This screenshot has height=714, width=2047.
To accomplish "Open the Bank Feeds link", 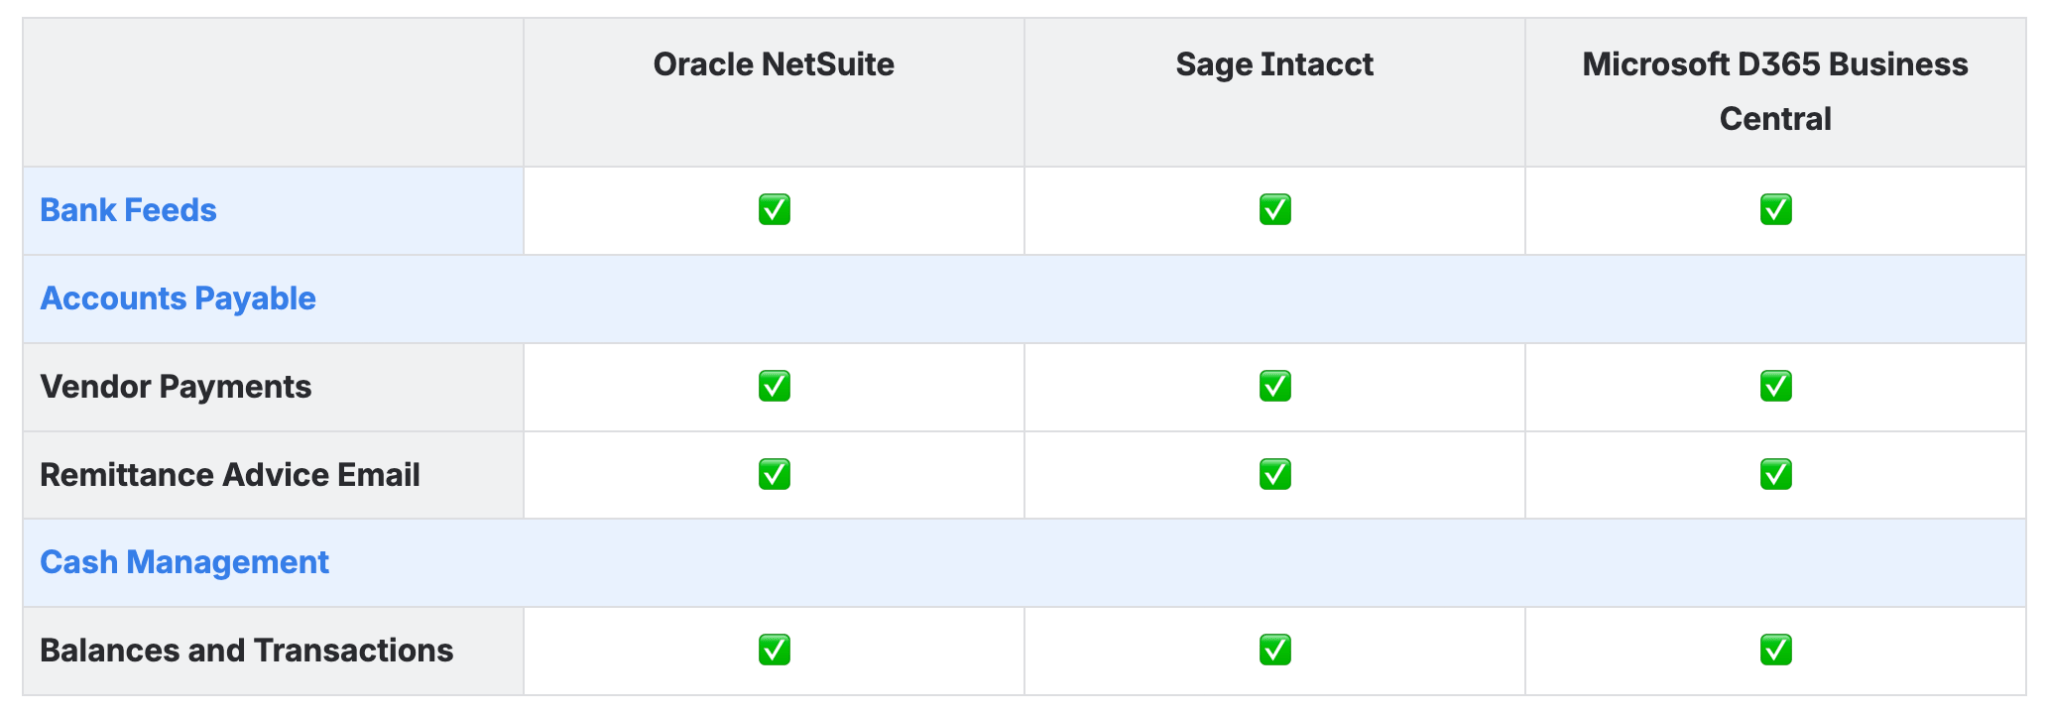I will [x=128, y=210].
